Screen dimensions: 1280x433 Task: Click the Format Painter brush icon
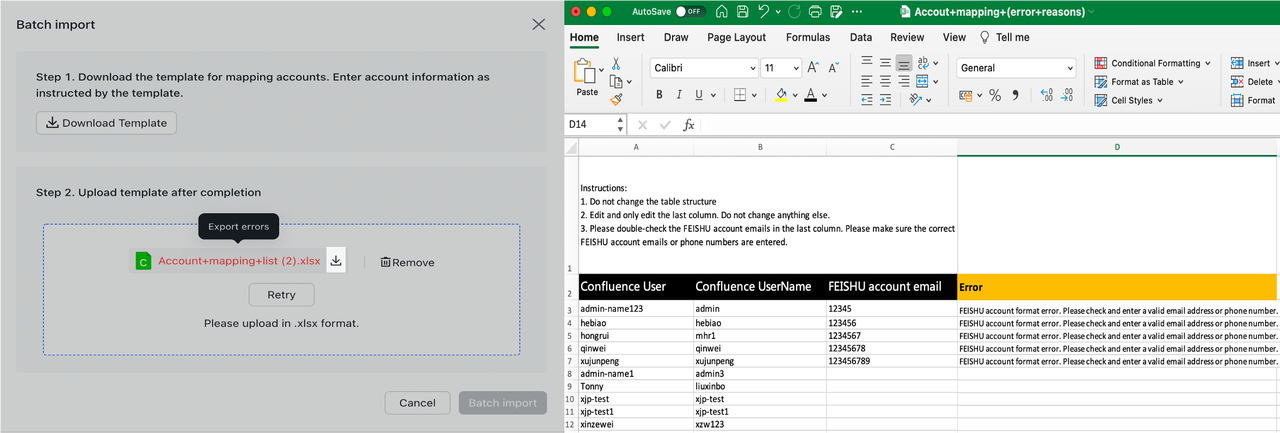[x=616, y=99]
